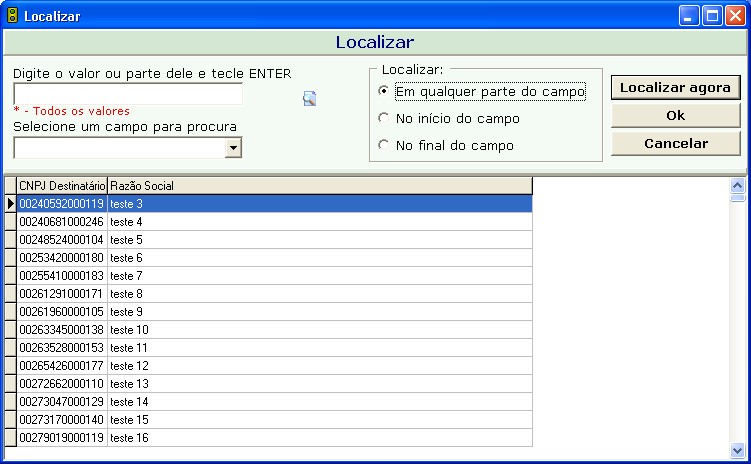Click the scrollbar up arrow in the grid

pyautogui.click(x=738, y=185)
